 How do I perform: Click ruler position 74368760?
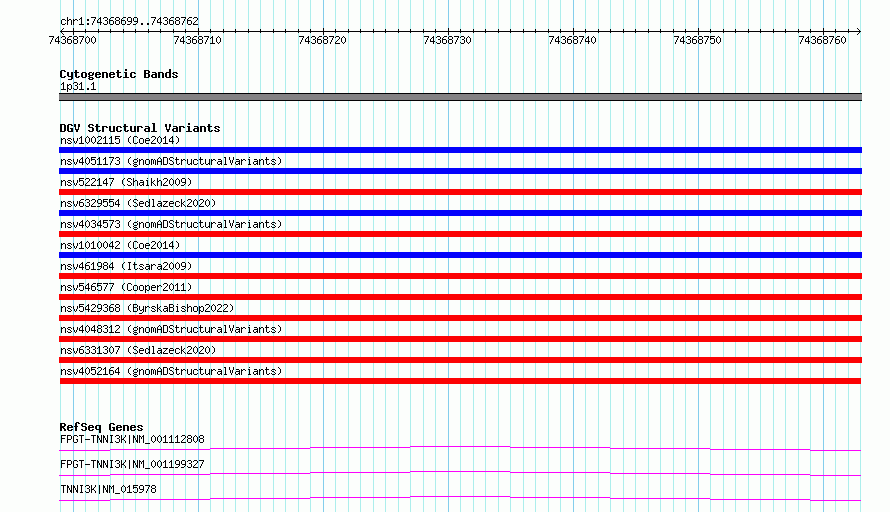click(x=822, y=40)
